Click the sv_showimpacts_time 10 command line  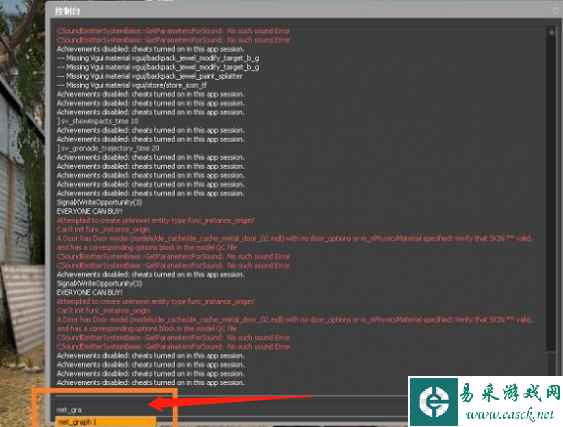[x=98, y=121]
